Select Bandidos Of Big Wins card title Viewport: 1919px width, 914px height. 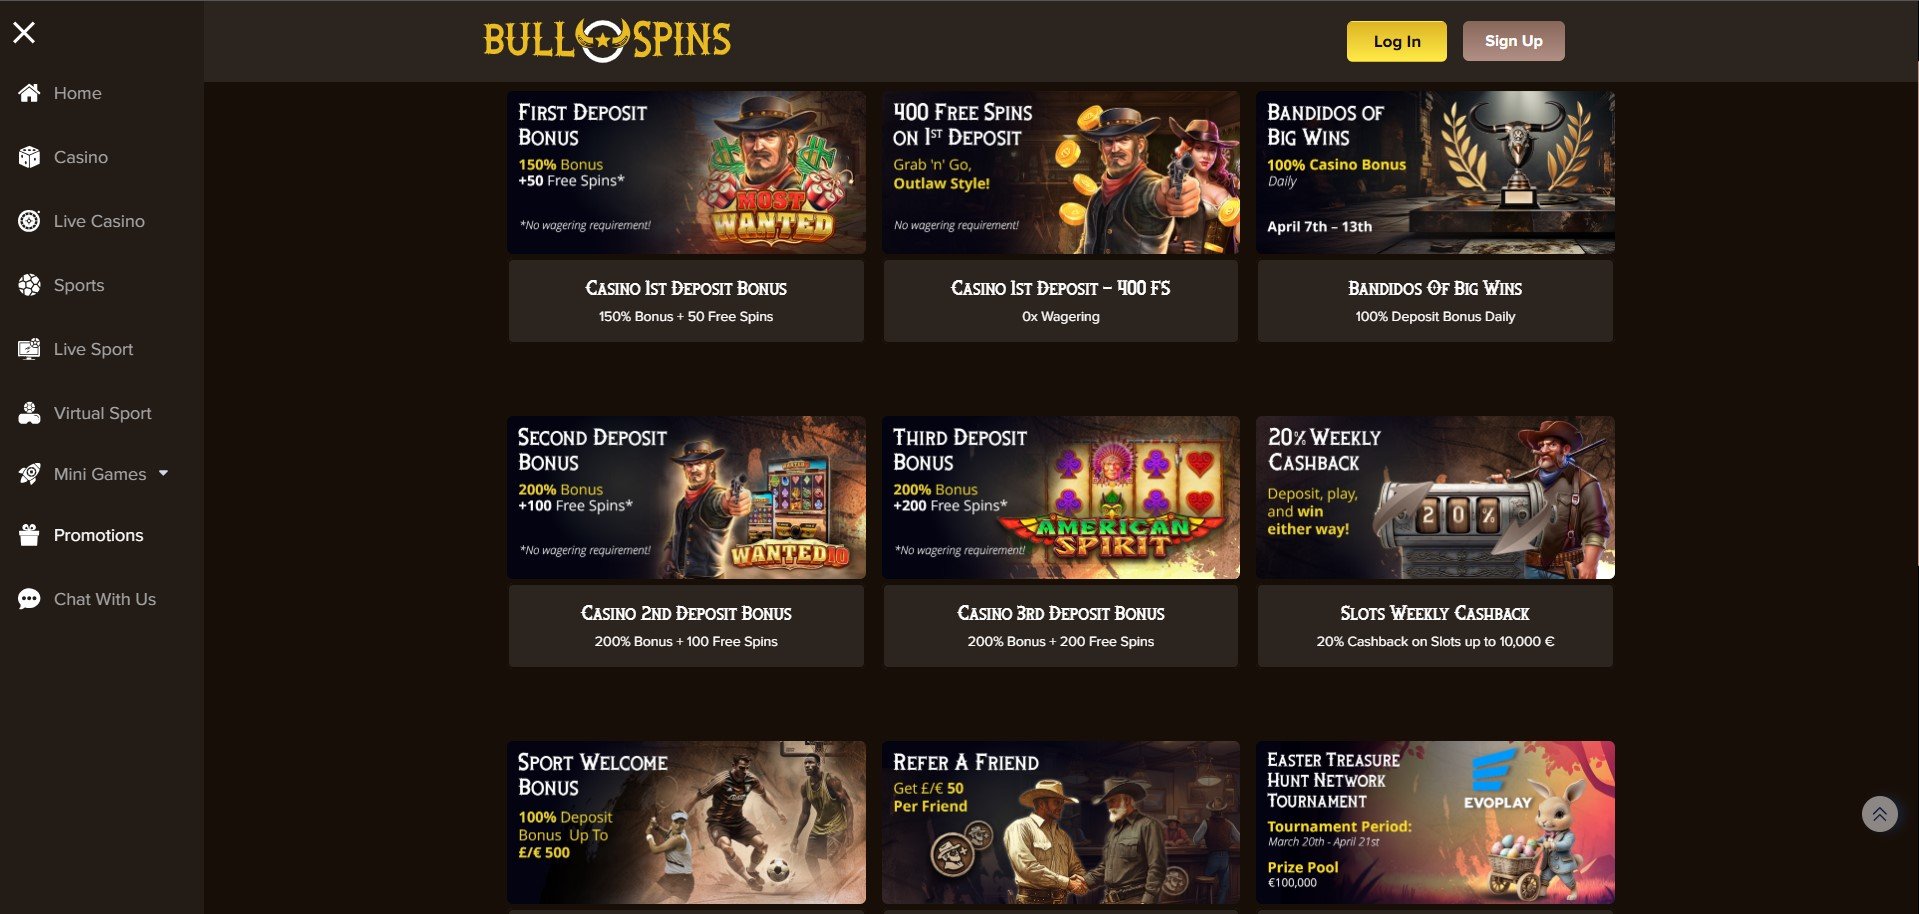[1435, 288]
